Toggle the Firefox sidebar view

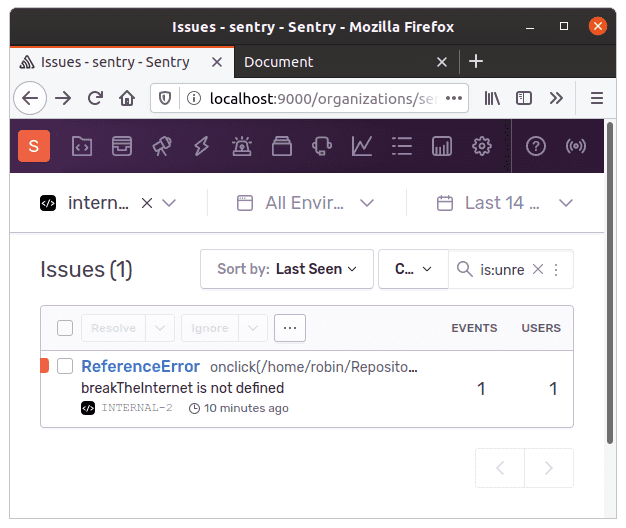[x=524, y=98]
